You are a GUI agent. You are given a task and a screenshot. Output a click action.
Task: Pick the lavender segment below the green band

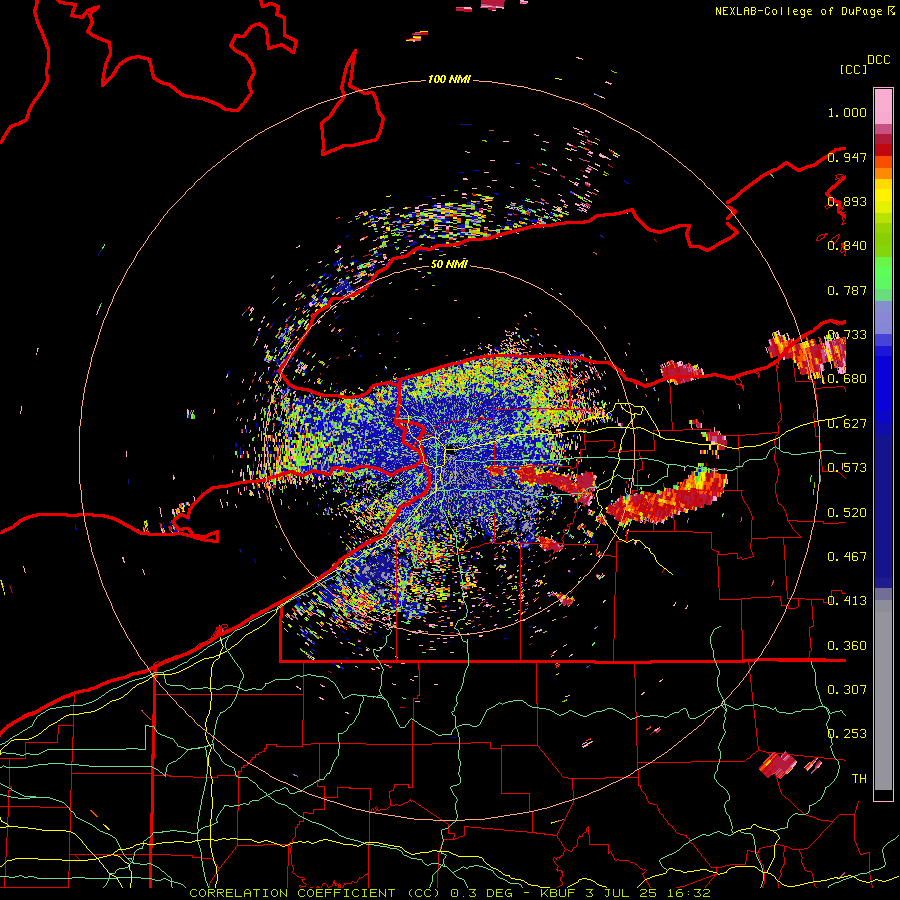883,317
